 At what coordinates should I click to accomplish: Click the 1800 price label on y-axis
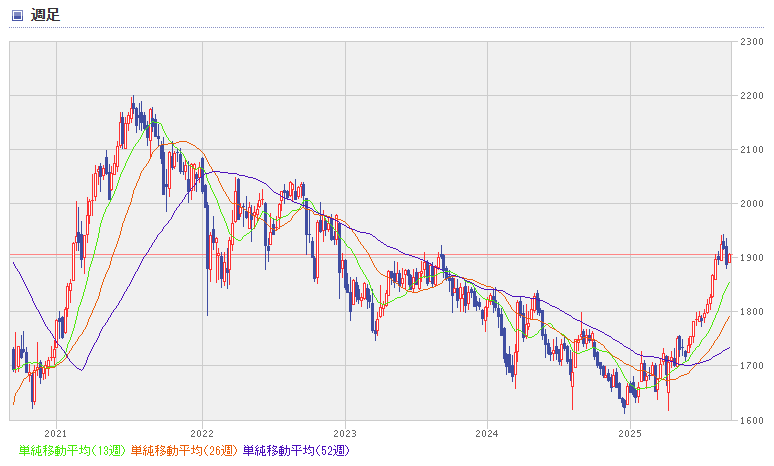point(753,312)
